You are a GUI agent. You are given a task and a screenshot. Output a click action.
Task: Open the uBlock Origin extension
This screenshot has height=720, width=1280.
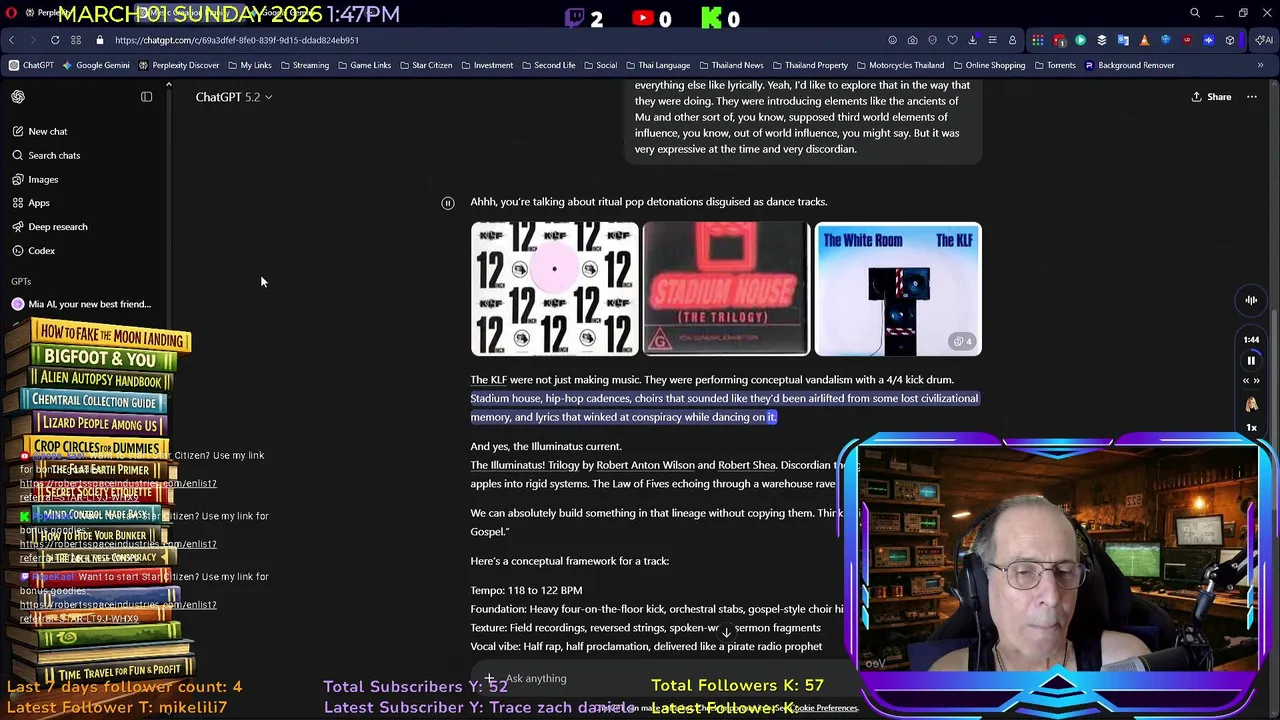[x=1187, y=40]
